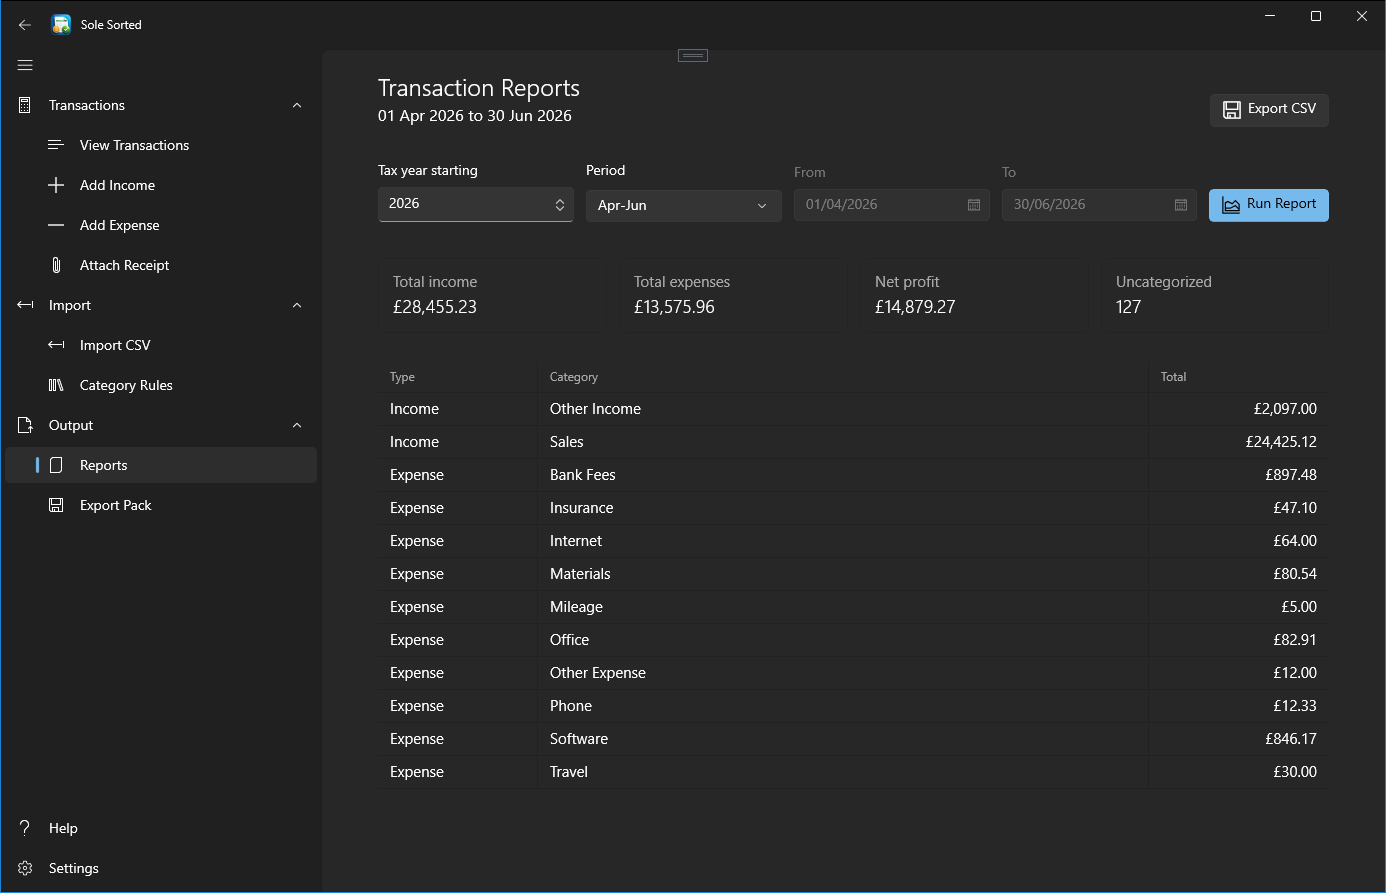The image size is (1386, 893).
Task: Click the Uncategorized card showing 127
Action: 1214,295
